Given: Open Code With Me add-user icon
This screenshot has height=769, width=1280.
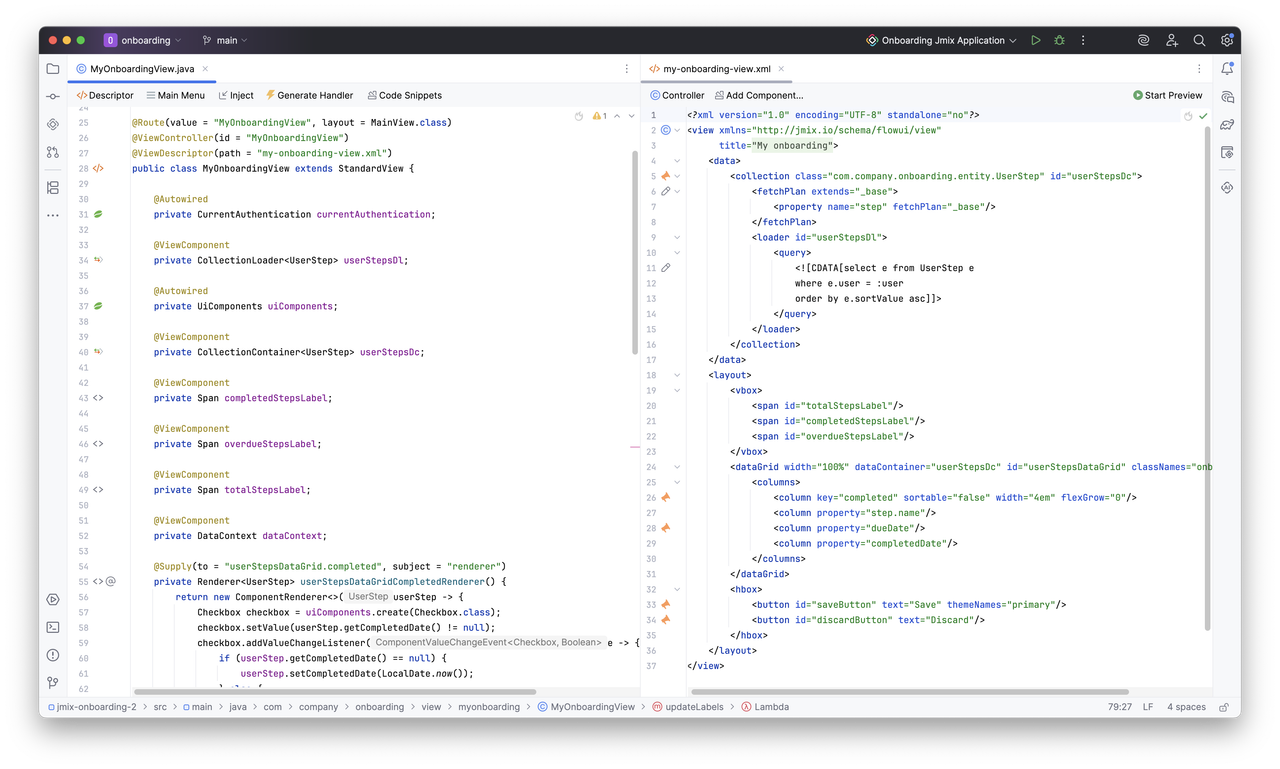Looking at the screenshot, I should coord(1171,40).
